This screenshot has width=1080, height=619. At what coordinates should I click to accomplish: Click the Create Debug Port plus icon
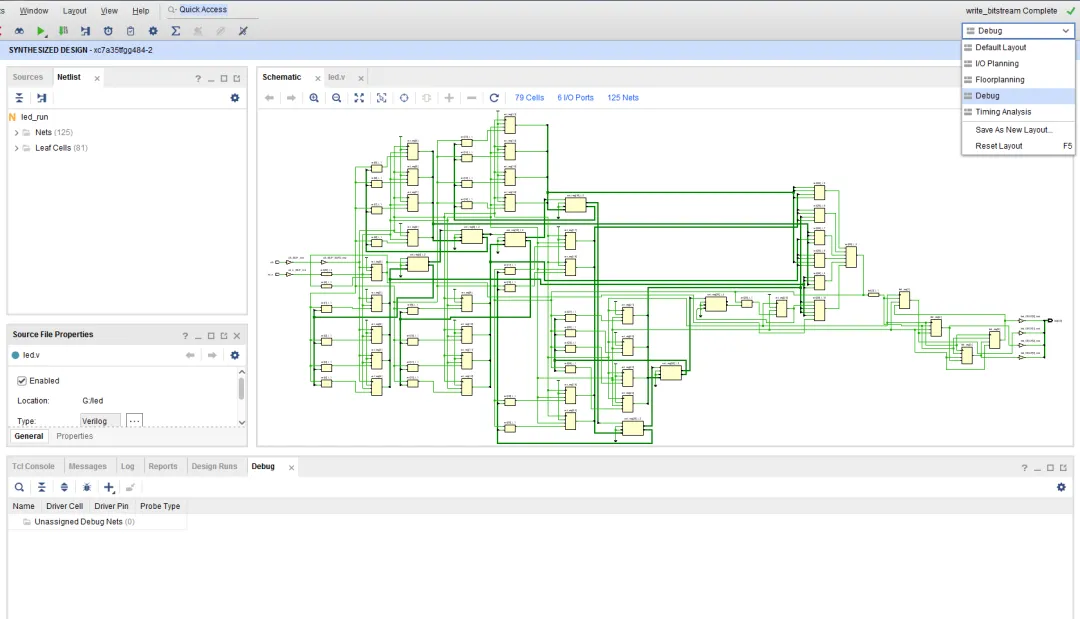(x=109, y=487)
